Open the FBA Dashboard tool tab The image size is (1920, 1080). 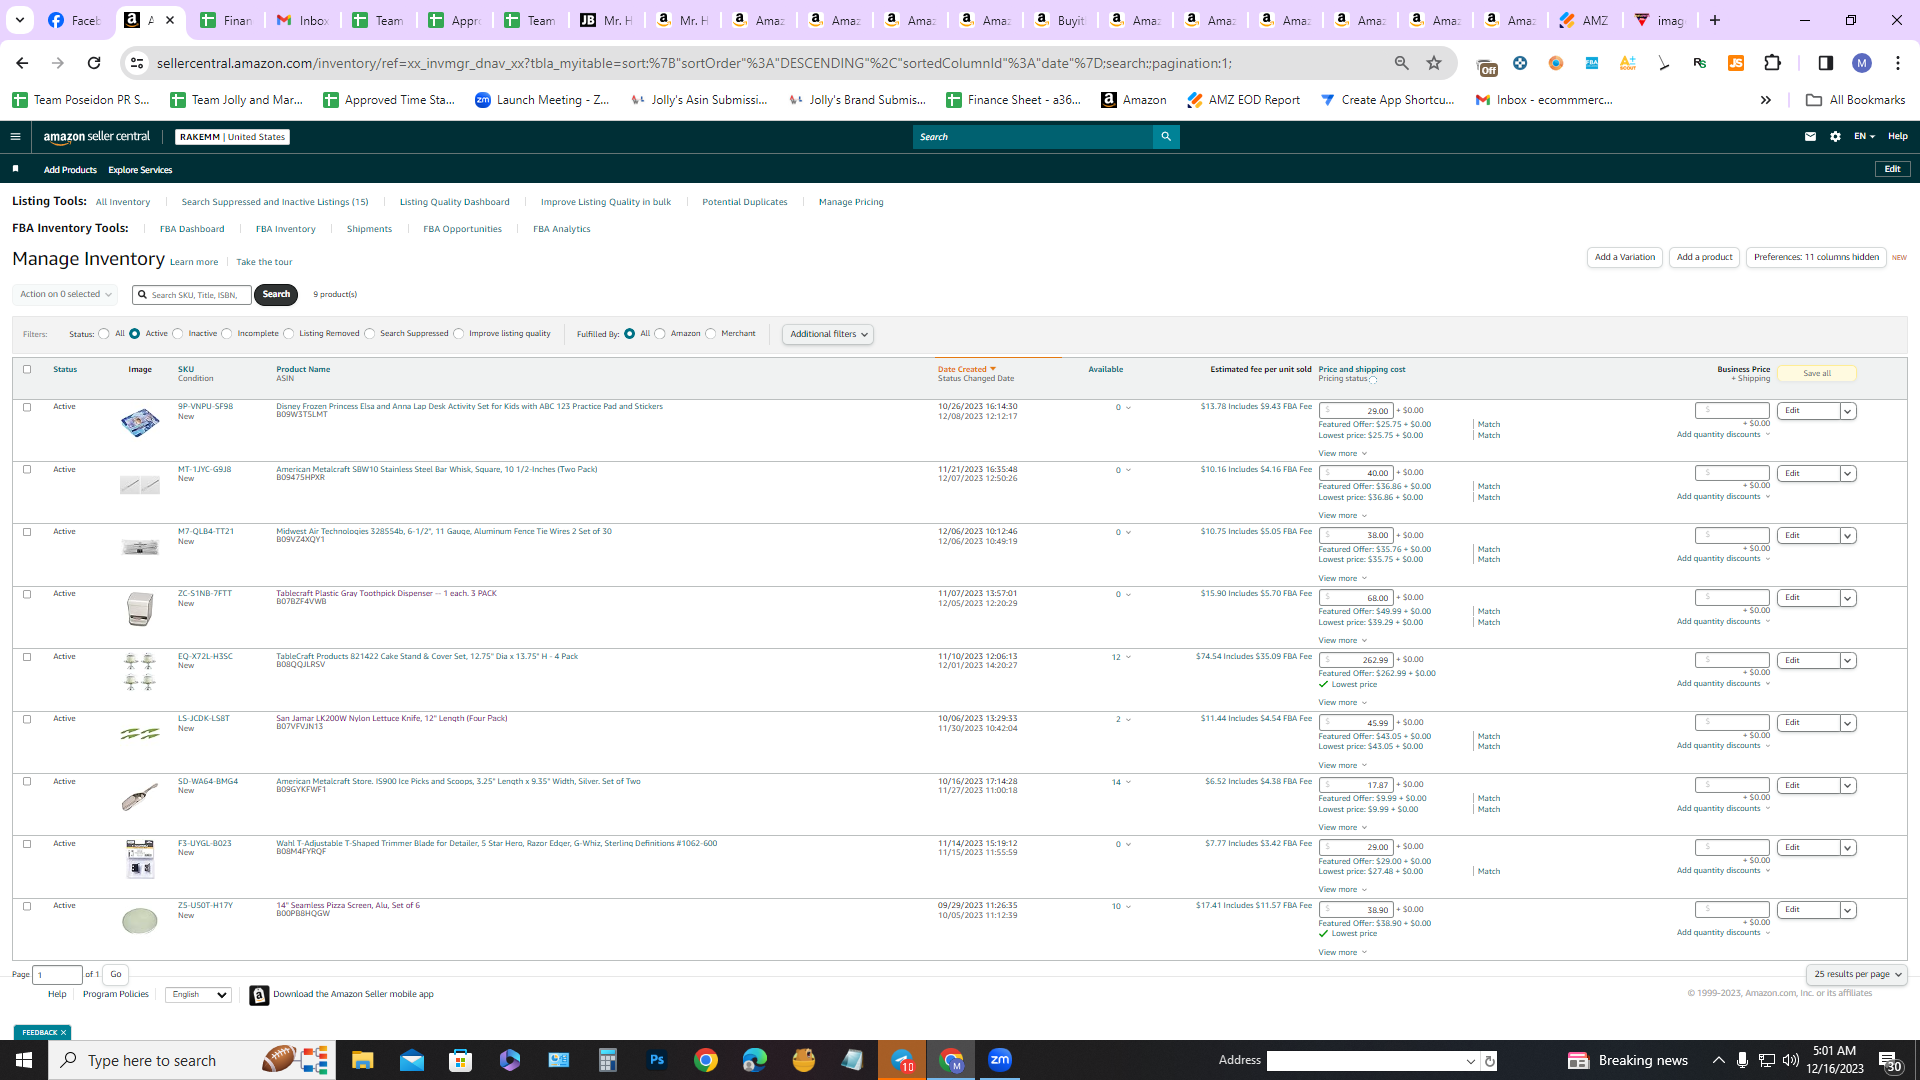point(192,229)
